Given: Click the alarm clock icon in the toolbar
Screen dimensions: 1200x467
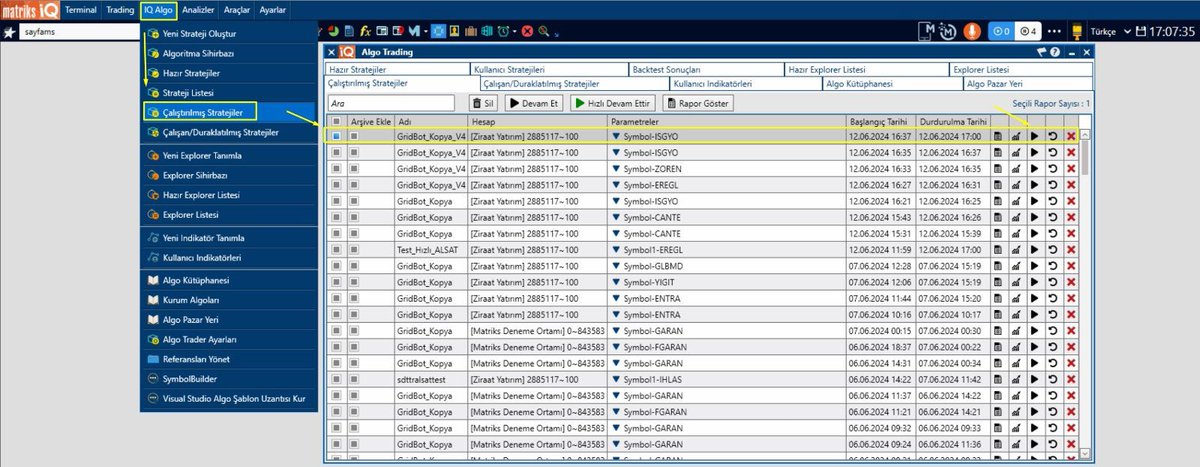Looking at the screenshot, I should [x=503, y=32].
